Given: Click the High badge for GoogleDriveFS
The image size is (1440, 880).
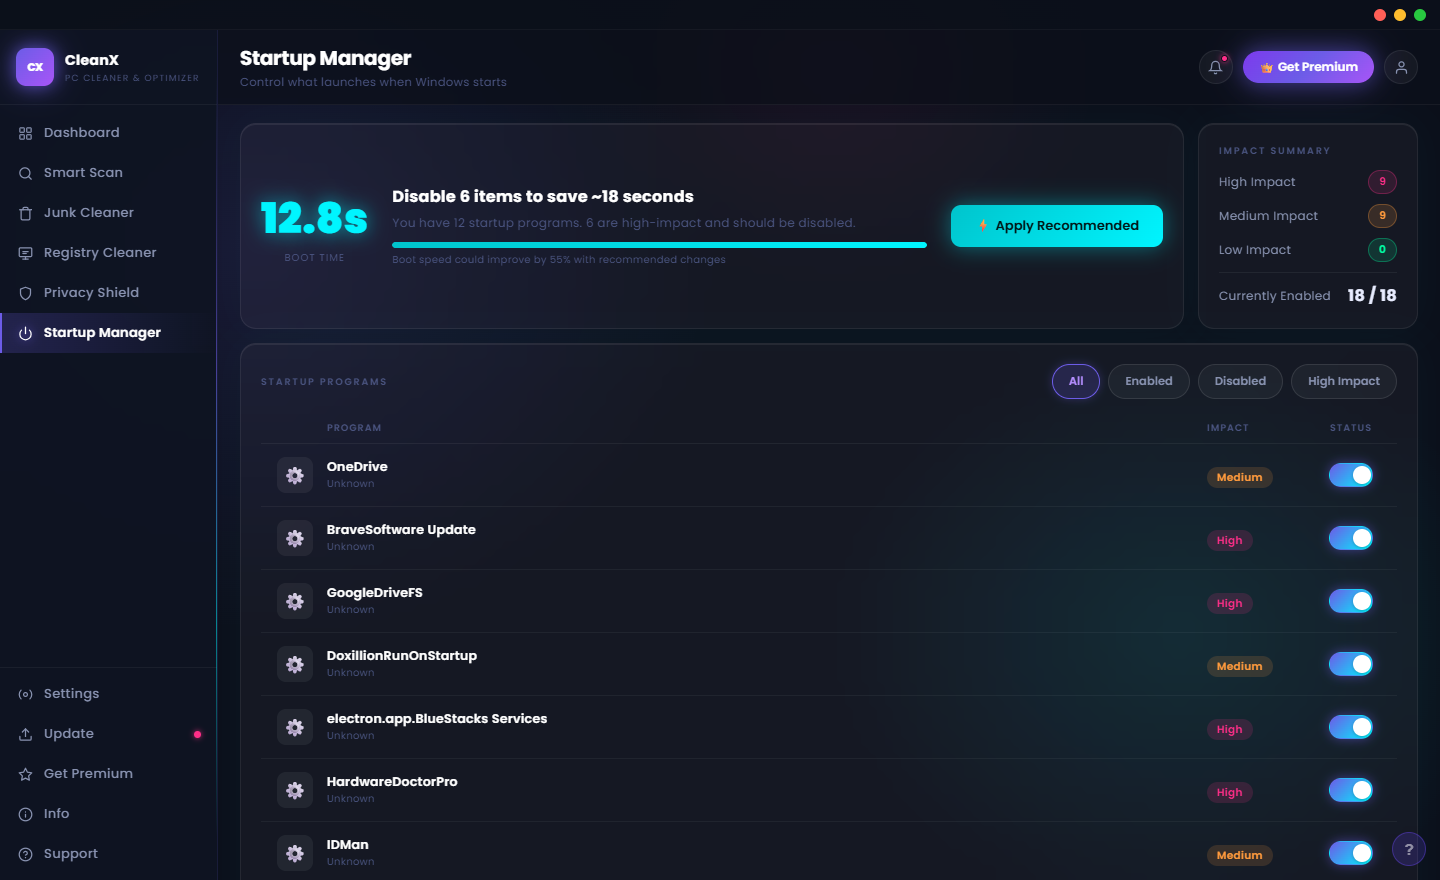Looking at the screenshot, I should coord(1229,604).
